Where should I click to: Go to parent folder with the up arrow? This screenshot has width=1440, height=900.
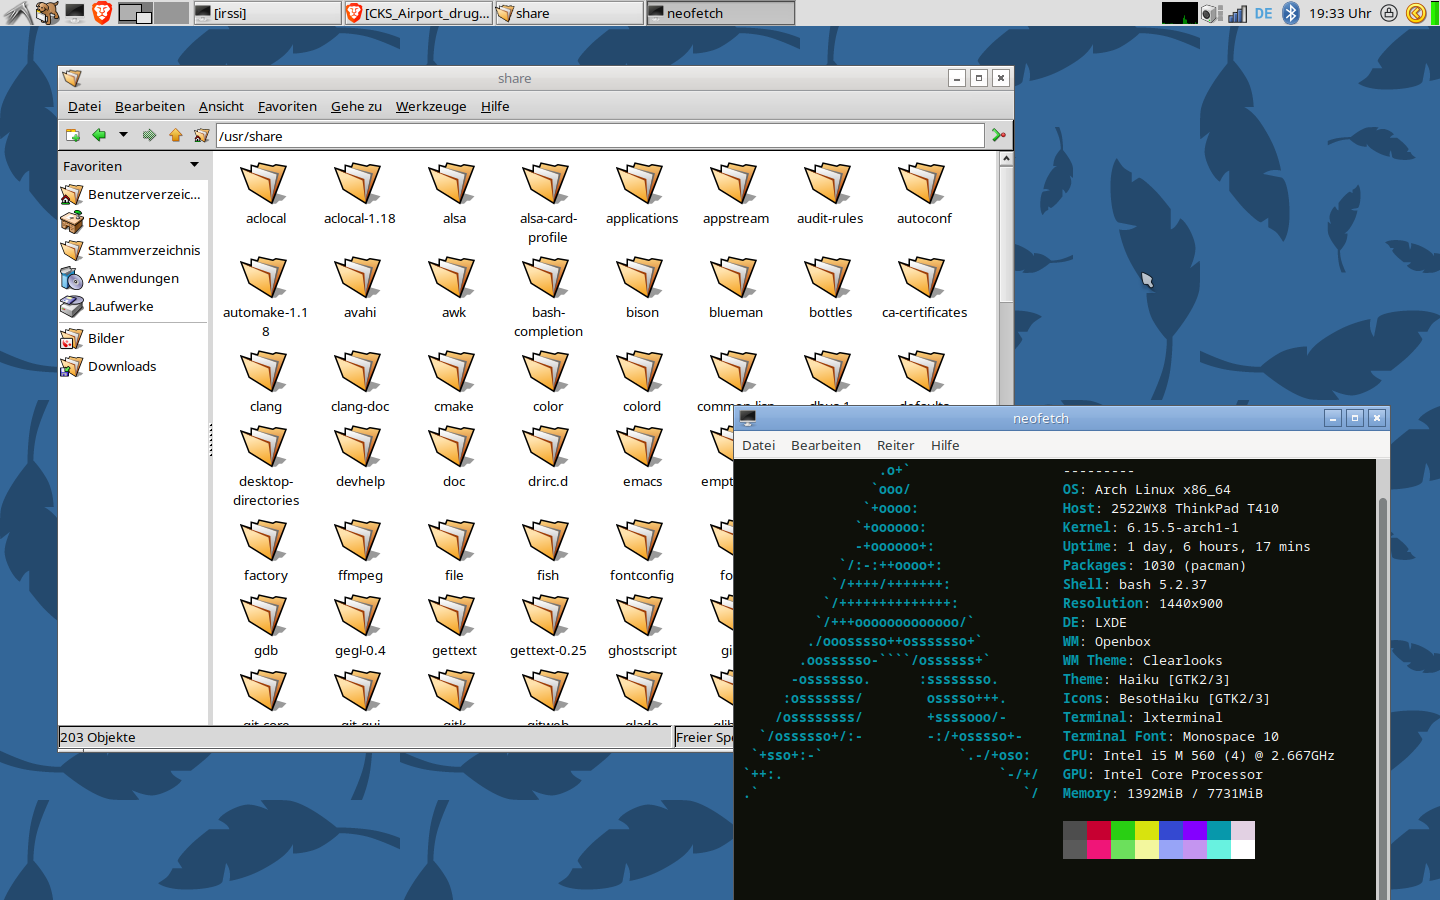tap(176, 135)
